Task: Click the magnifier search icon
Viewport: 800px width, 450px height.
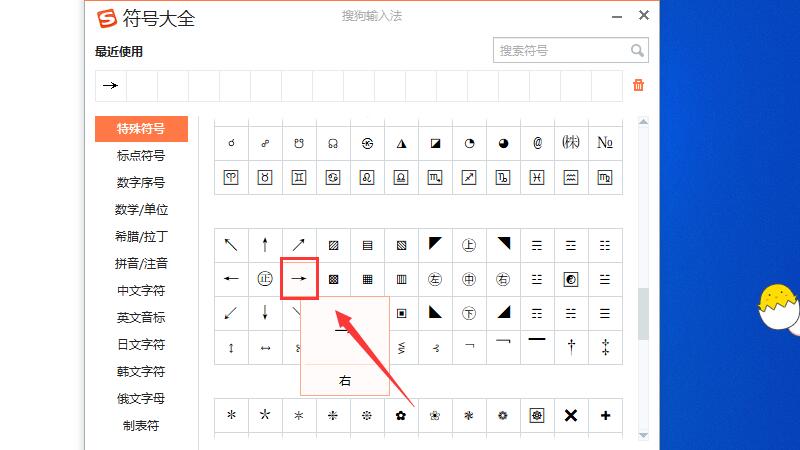Action: [x=637, y=50]
